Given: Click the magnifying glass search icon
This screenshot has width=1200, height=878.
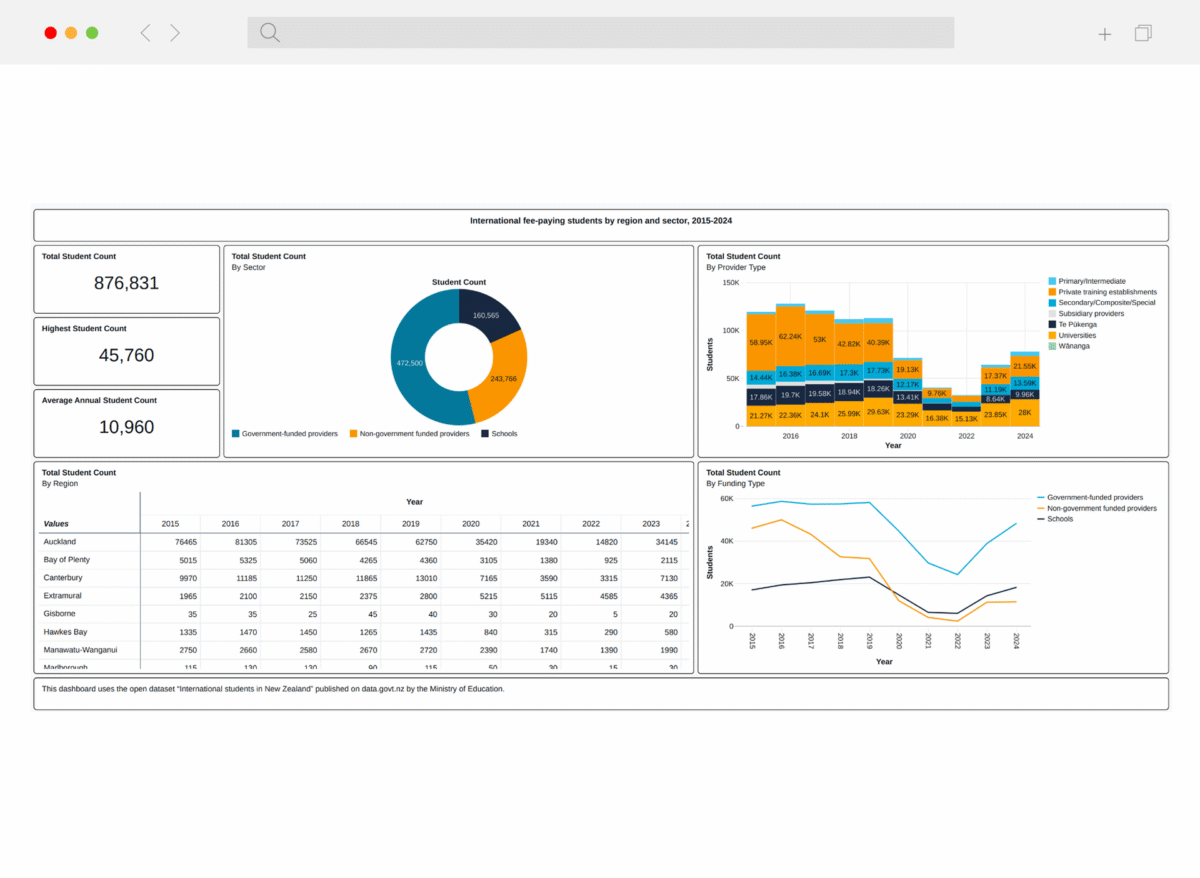Looking at the screenshot, I should click(269, 32).
